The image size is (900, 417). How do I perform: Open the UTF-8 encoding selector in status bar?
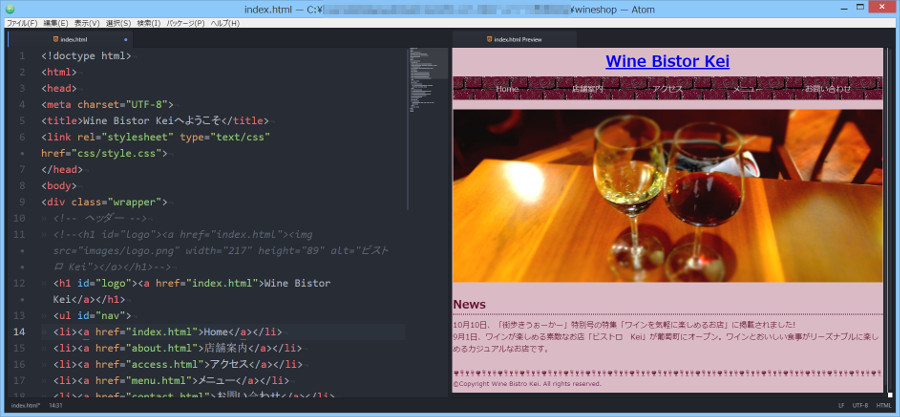[859, 406]
